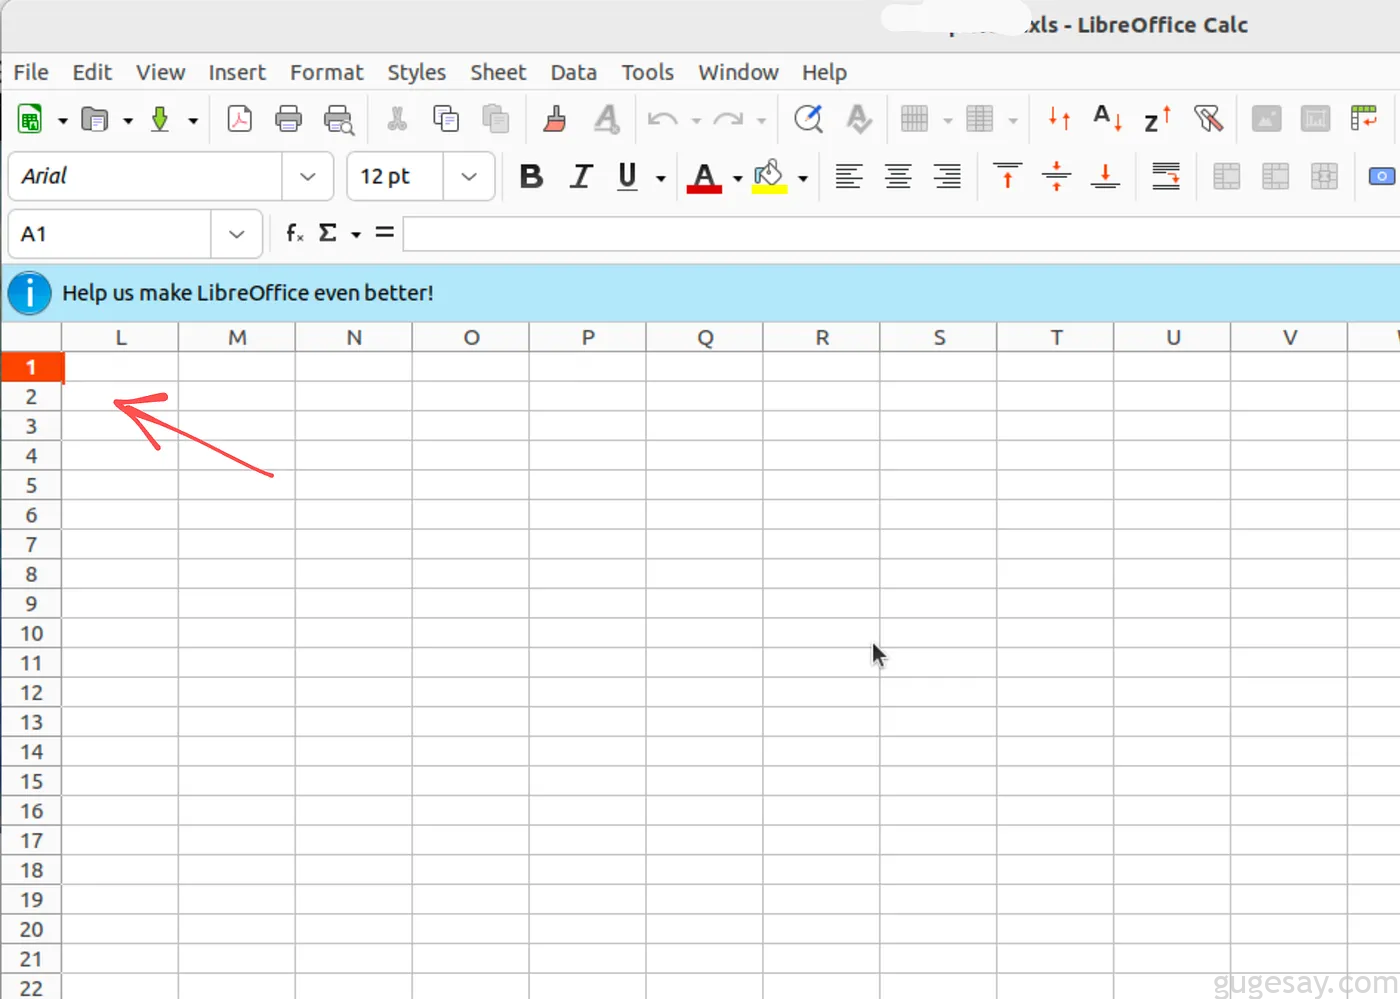Screen dimensions: 1400x999
Task: Open the Sort dialog icon
Action: click(1059, 120)
